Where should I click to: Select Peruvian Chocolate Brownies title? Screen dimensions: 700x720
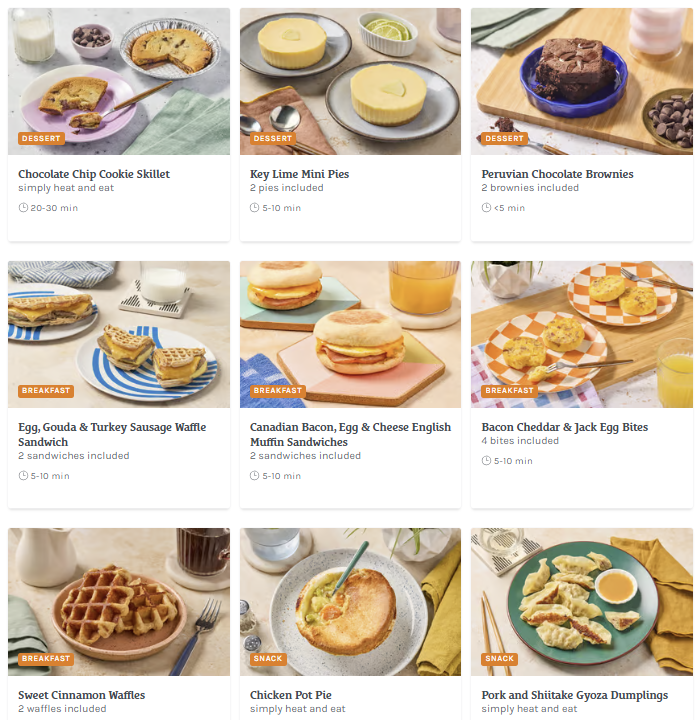pos(557,174)
